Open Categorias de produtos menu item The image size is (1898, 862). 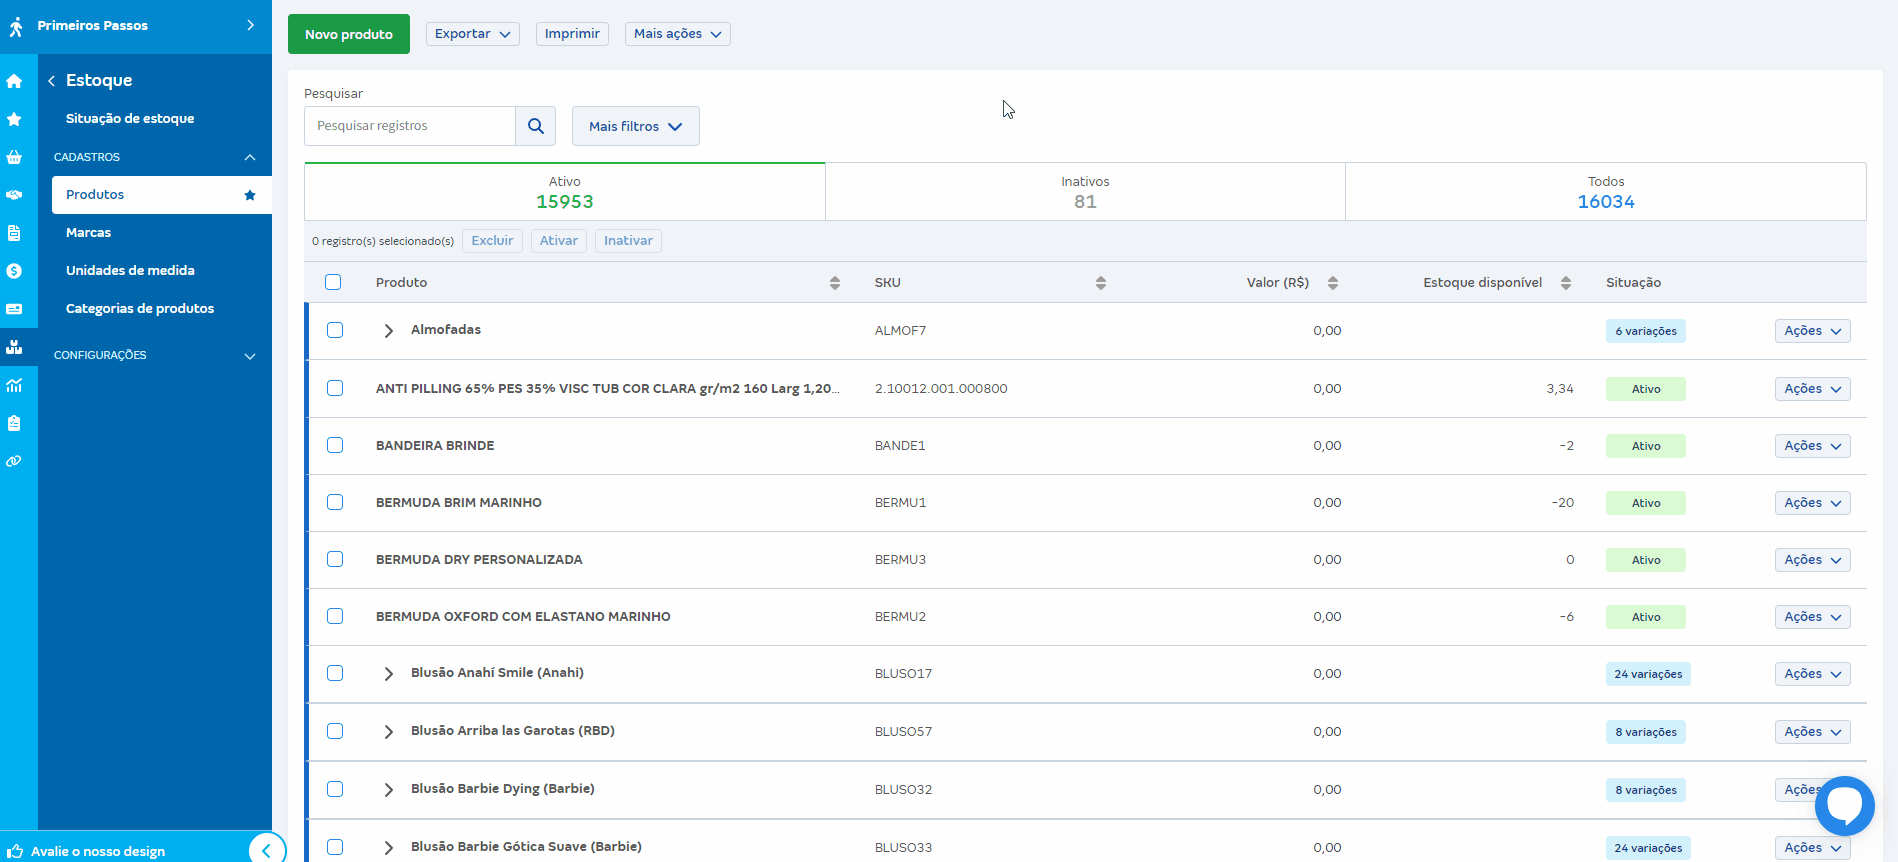pos(140,308)
